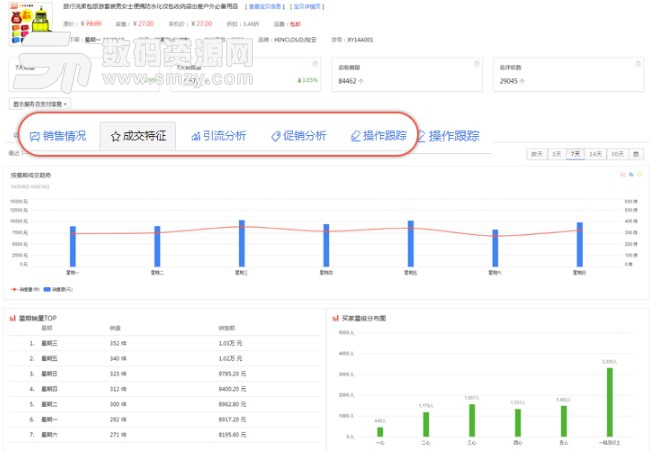Select the 昨天 date range
Screen dimensions: 654x451
click(x=537, y=154)
